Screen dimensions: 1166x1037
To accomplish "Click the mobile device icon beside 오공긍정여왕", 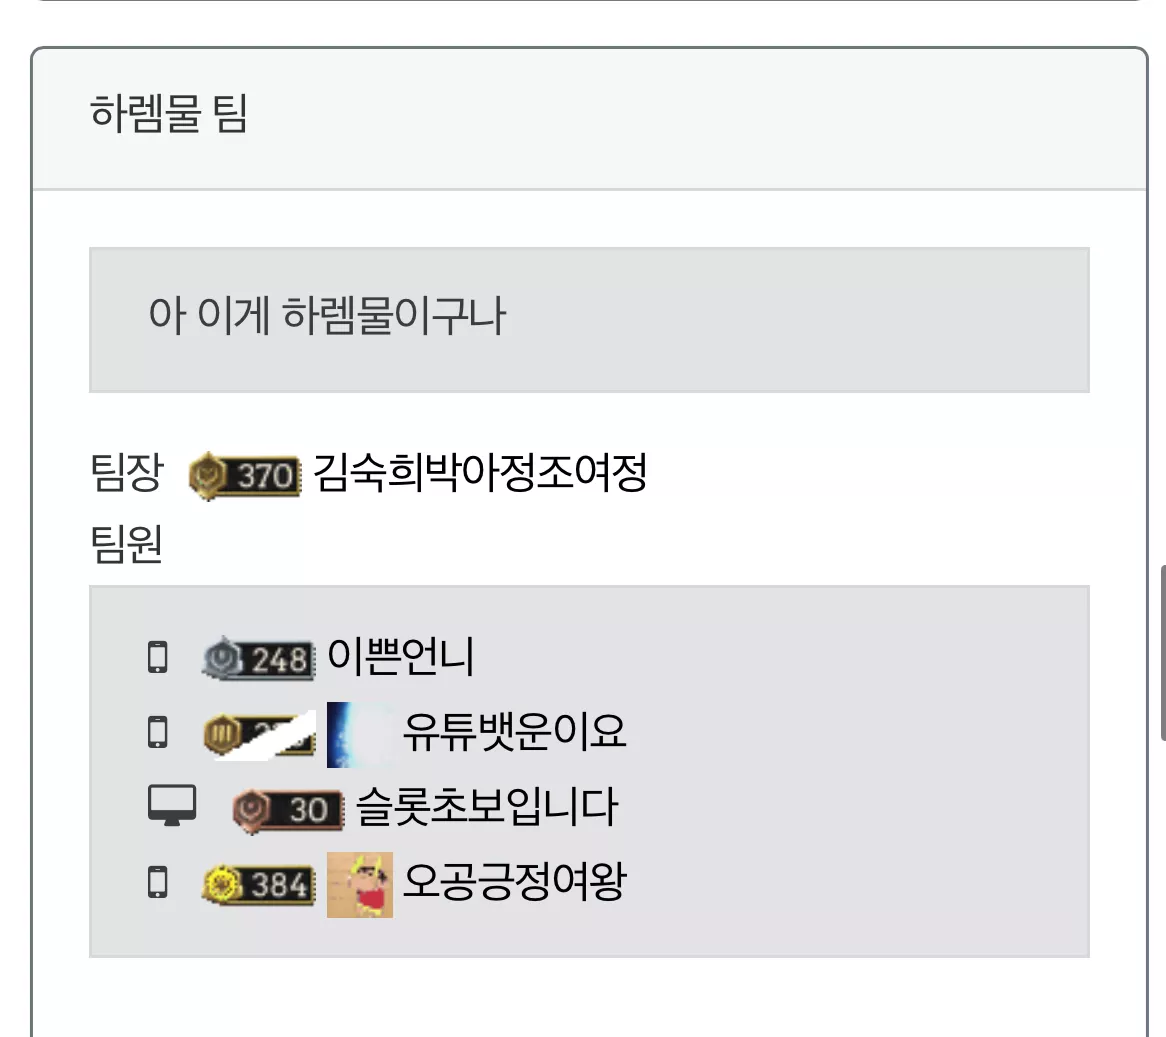I will click(x=158, y=882).
